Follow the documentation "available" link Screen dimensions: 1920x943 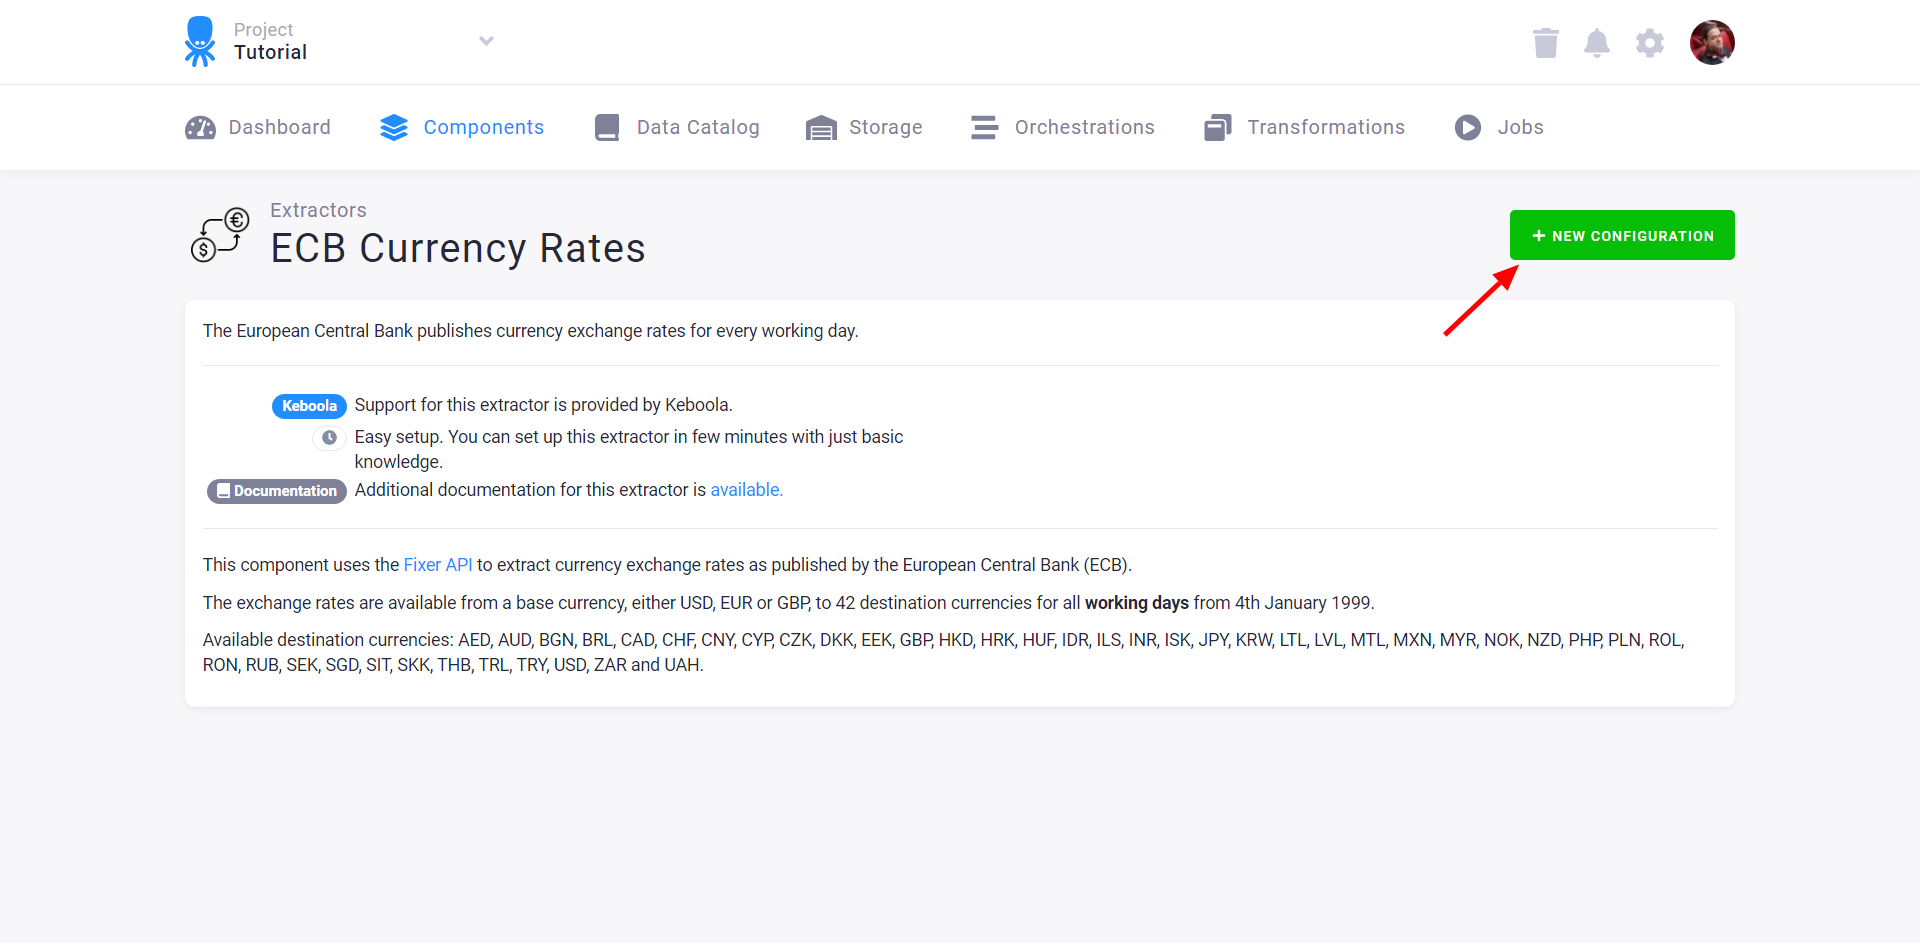point(746,490)
